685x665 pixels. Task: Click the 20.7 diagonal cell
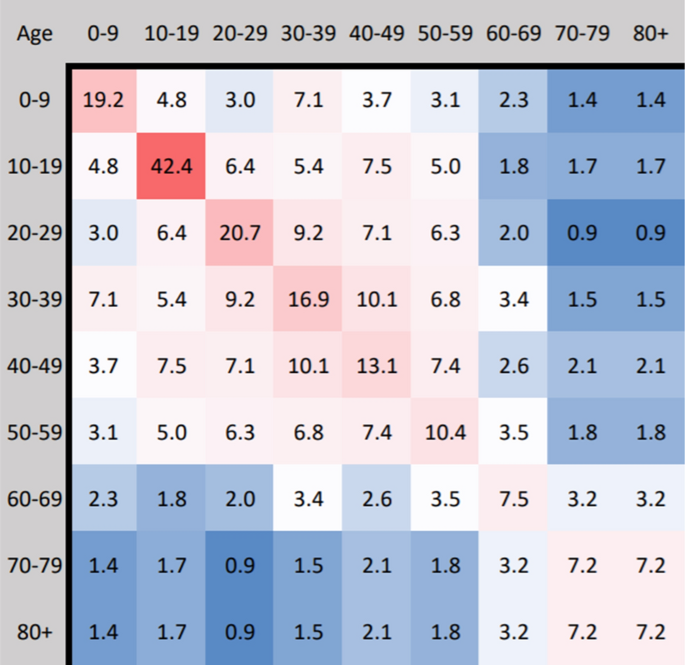(239, 232)
